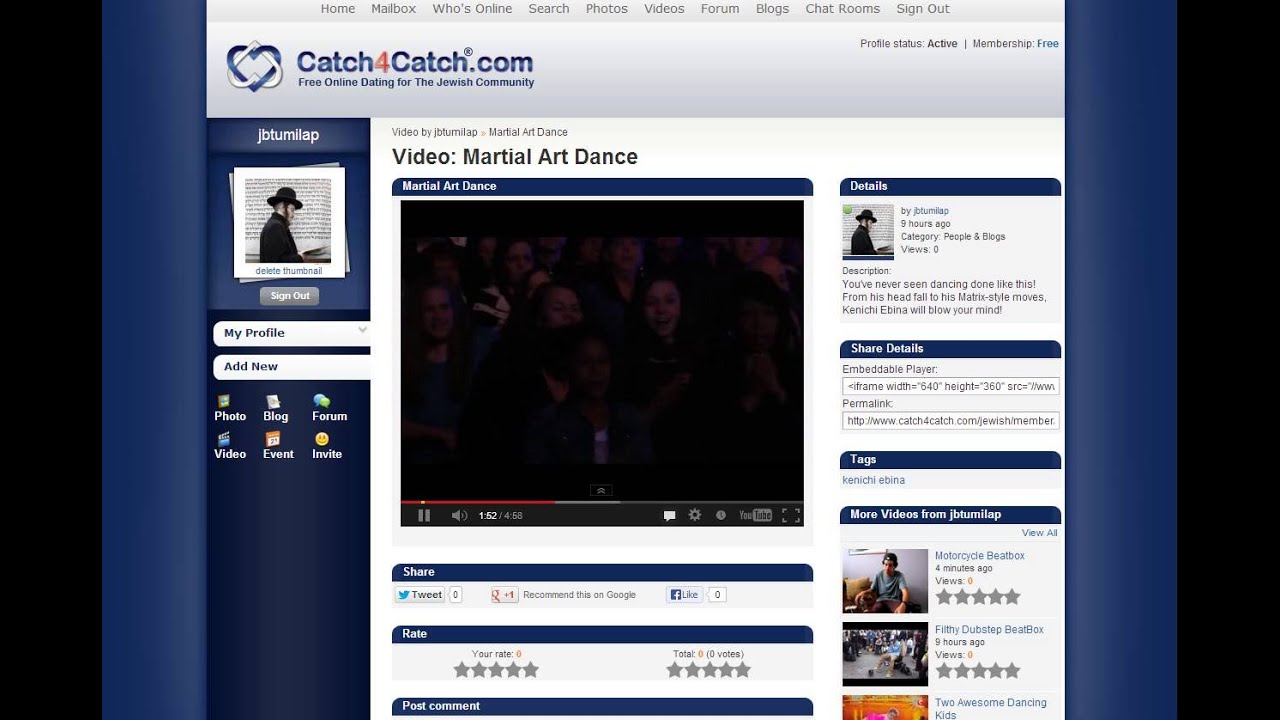Screen dimensions: 1280x720
Task: Pause the video playback
Action: tap(424, 515)
